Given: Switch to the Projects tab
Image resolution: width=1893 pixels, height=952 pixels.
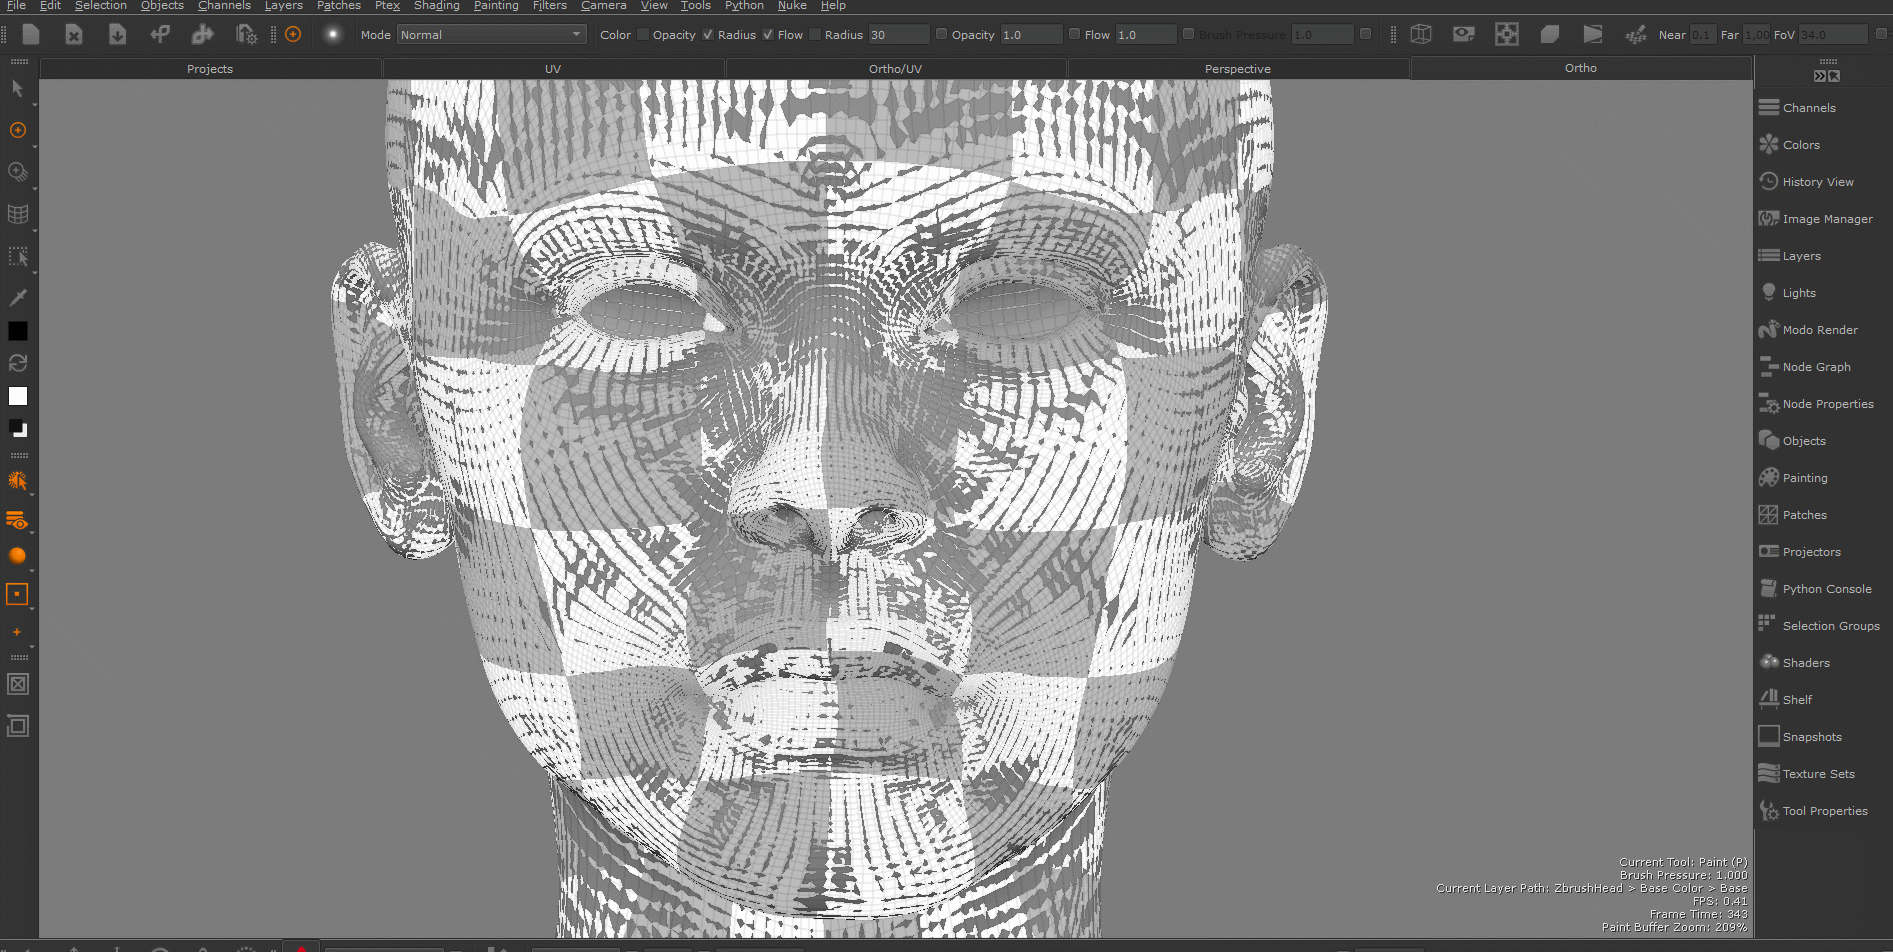Looking at the screenshot, I should click(x=210, y=69).
